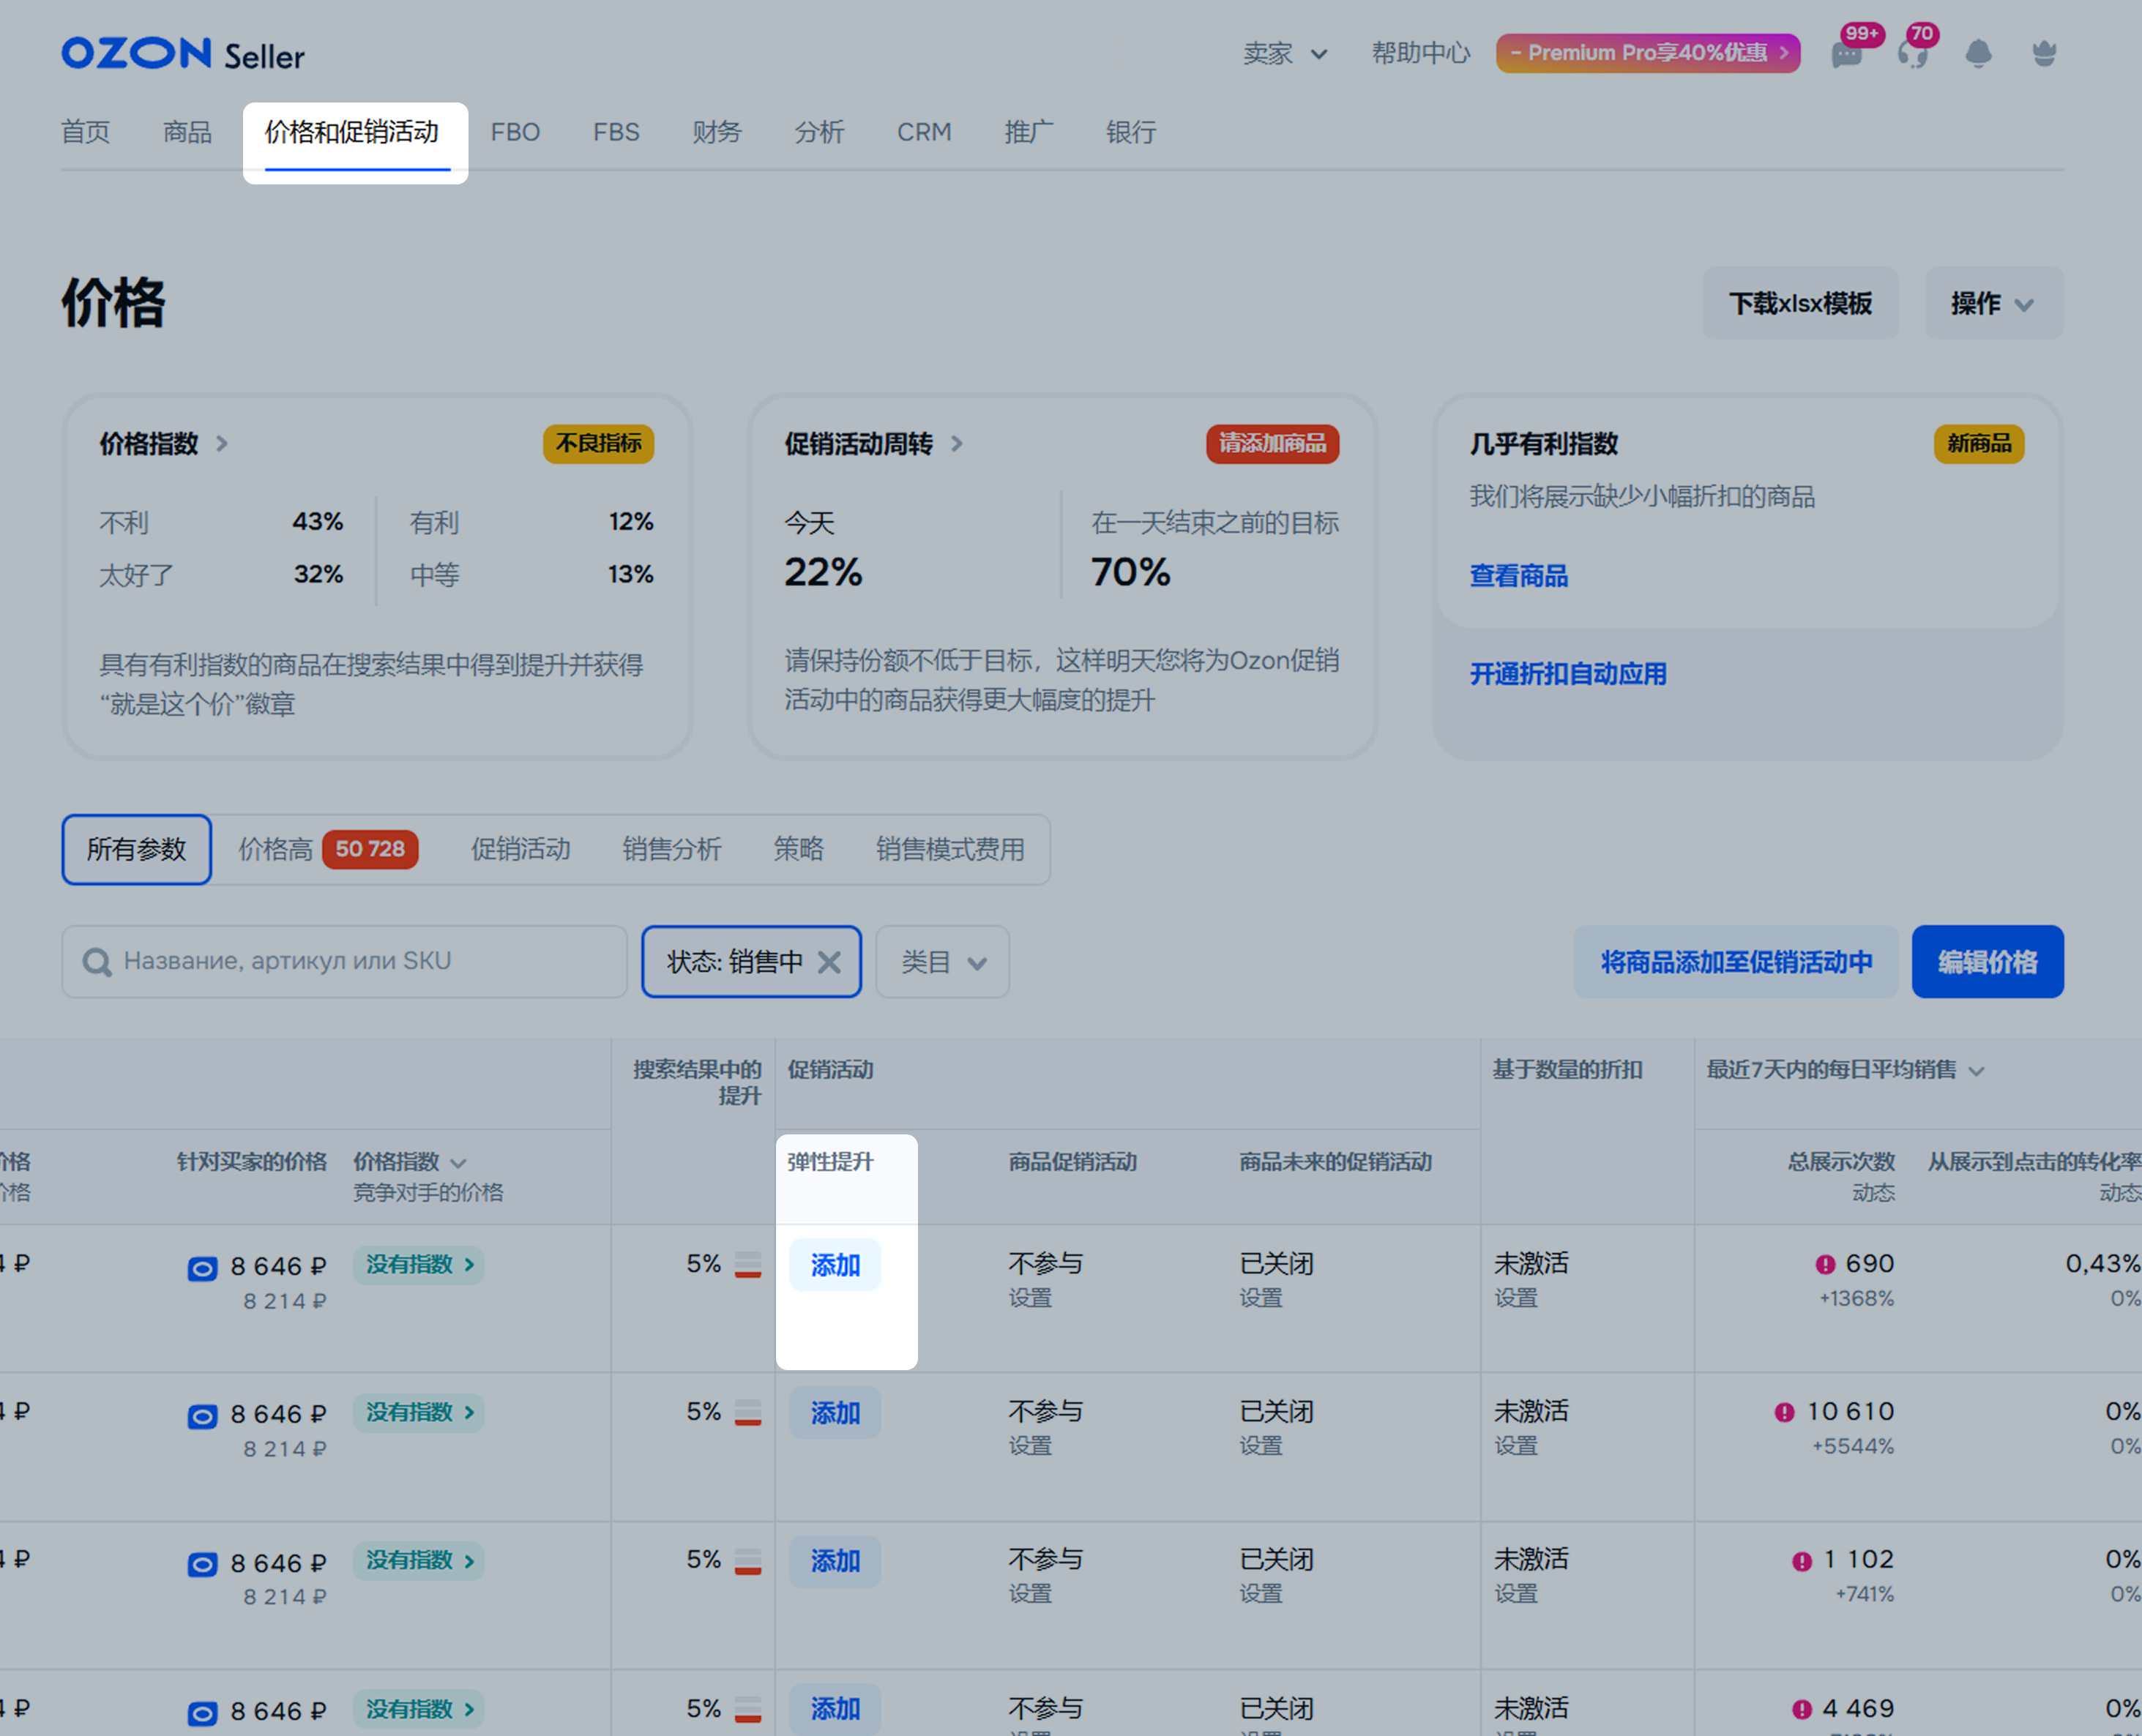Image resolution: width=2142 pixels, height=1736 pixels.
Task: Click the boost level bar icon beside the first 5%
Action: click(748, 1265)
